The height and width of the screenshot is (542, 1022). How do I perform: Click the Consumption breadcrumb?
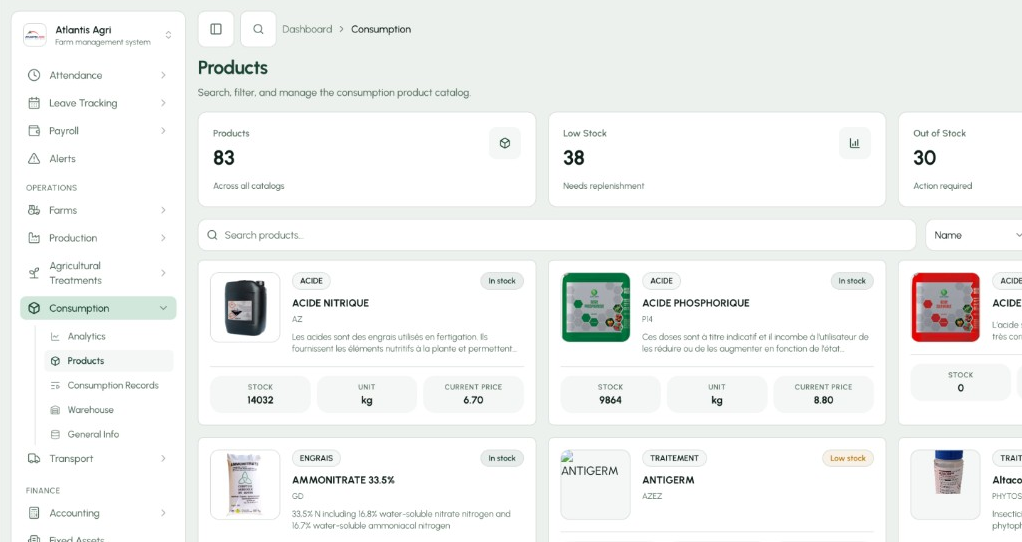click(381, 29)
